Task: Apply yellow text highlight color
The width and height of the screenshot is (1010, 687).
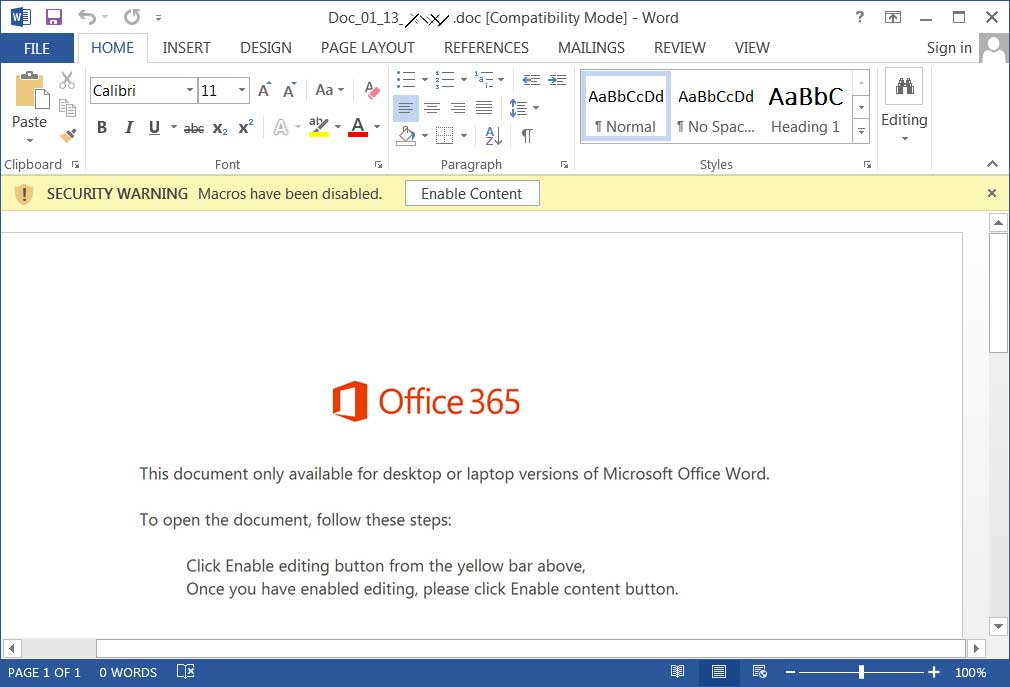Action: 319,127
